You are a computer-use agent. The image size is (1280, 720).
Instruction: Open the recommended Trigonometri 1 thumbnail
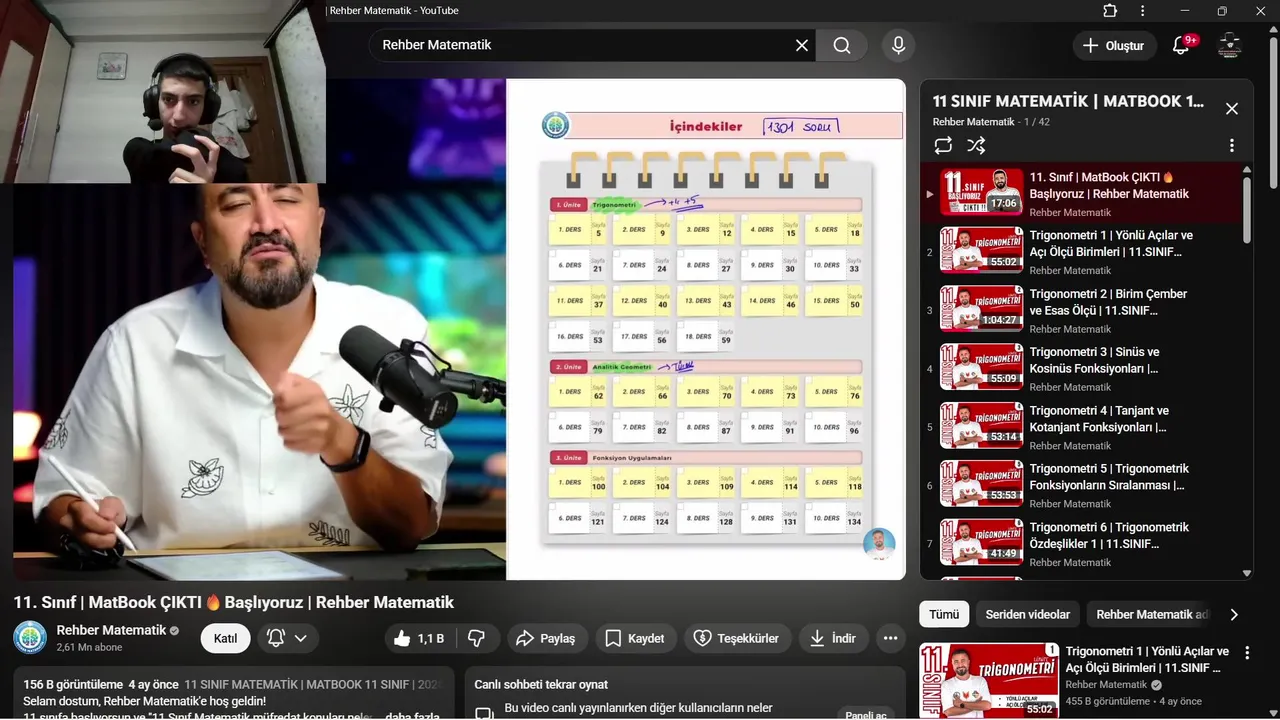point(987,682)
